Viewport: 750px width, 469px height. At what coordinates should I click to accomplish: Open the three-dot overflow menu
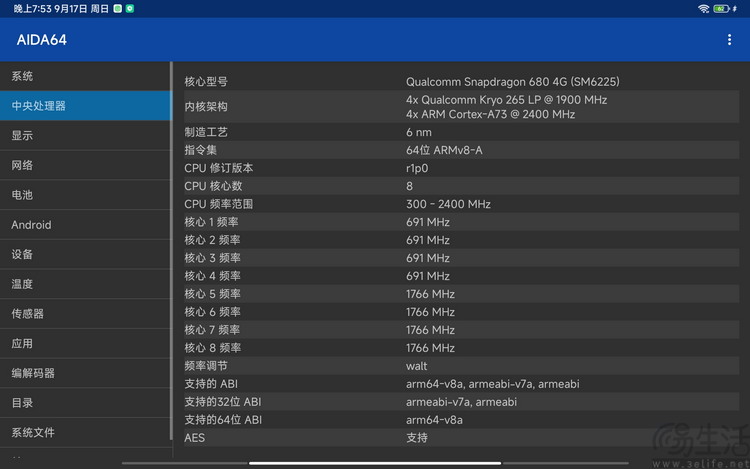729,40
